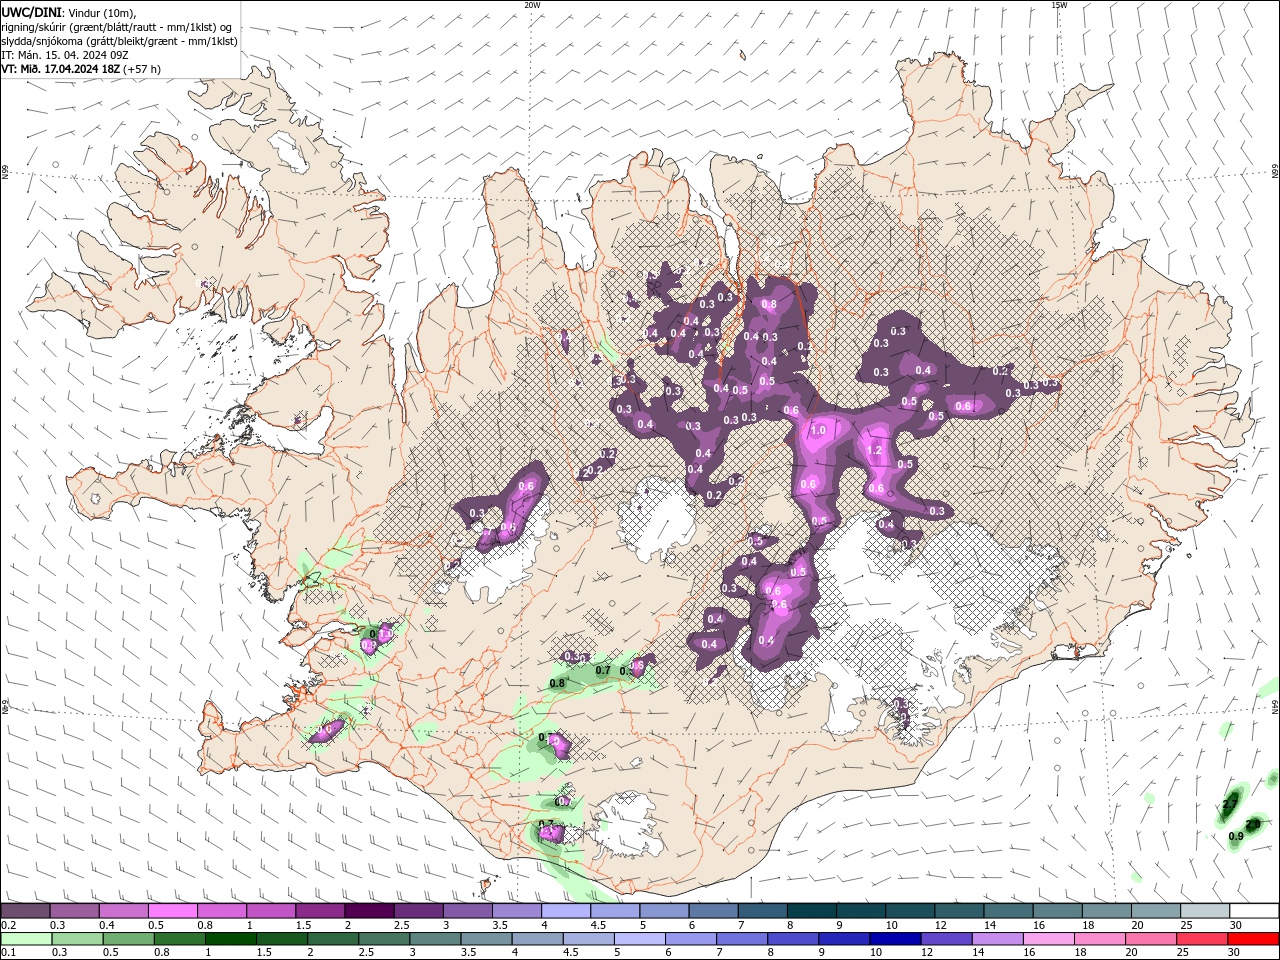Pick the light purple rain swatch between 14 and 16
This screenshot has width=1280, height=960.
[x=995, y=939]
